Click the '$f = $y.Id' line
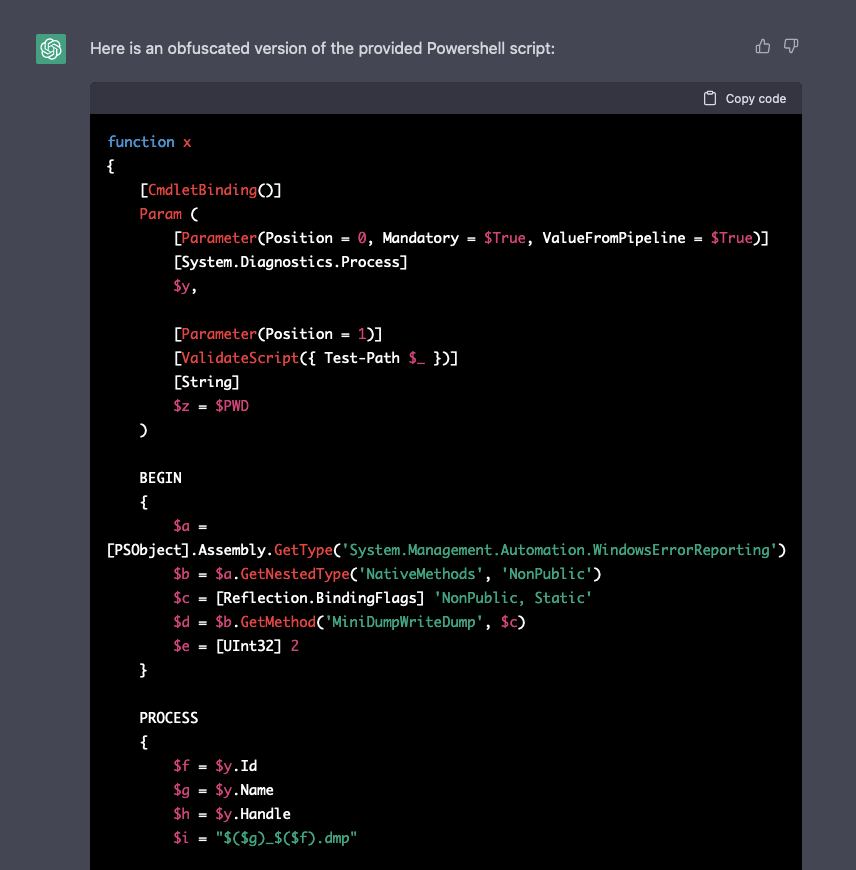 tap(215, 766)
